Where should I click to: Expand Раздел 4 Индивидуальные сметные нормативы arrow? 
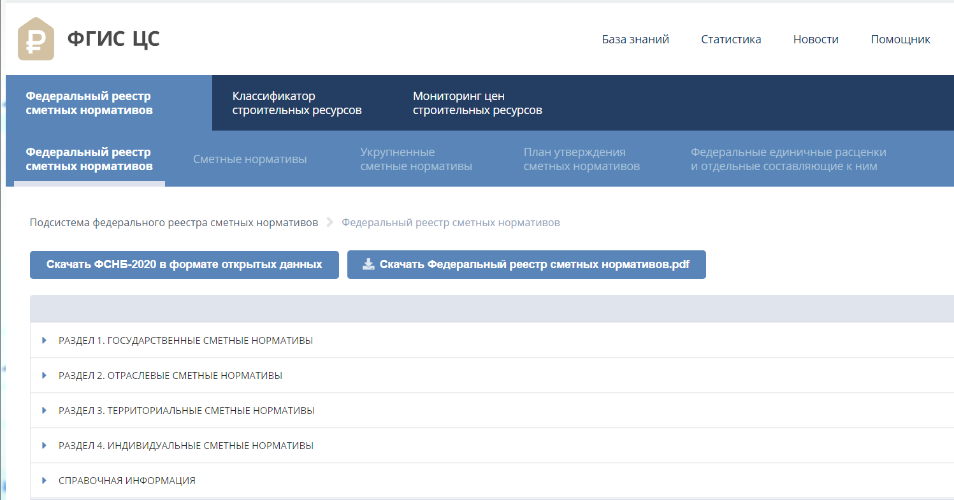[45, 445]
